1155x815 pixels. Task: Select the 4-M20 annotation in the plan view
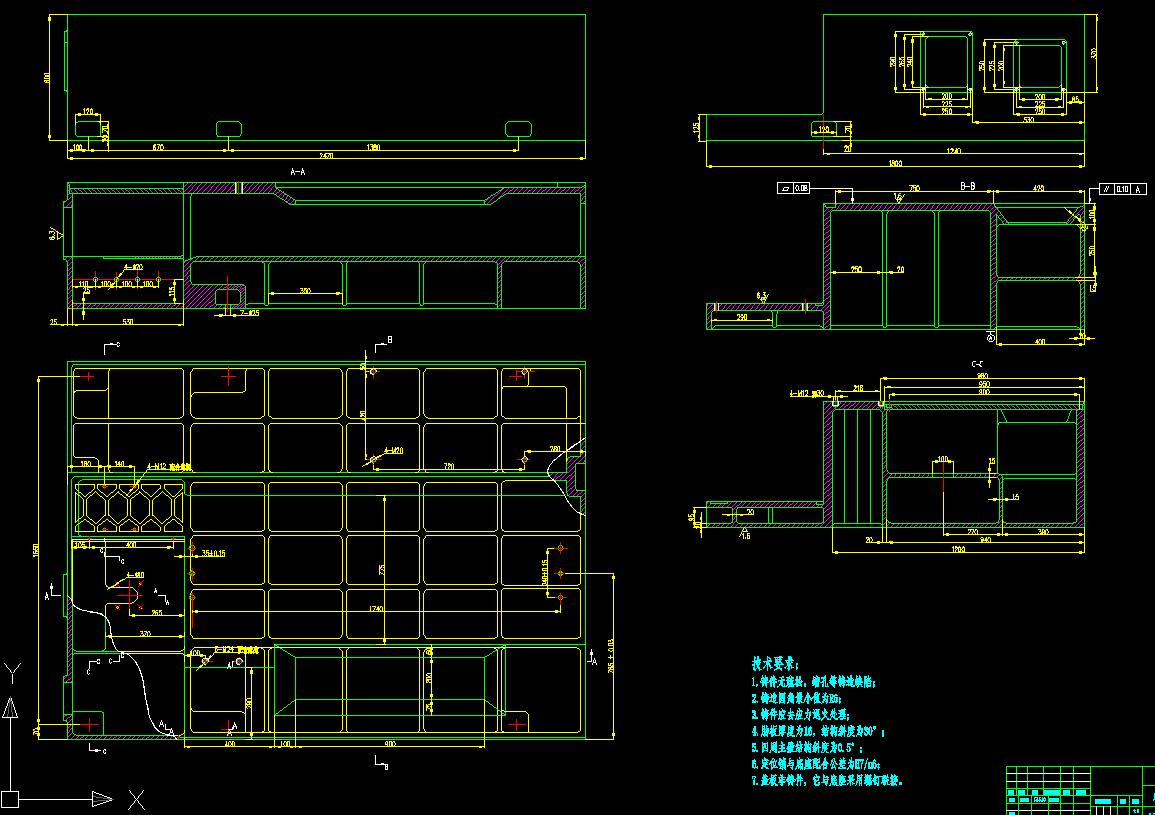pyautogui.click(x=393, y=450)
